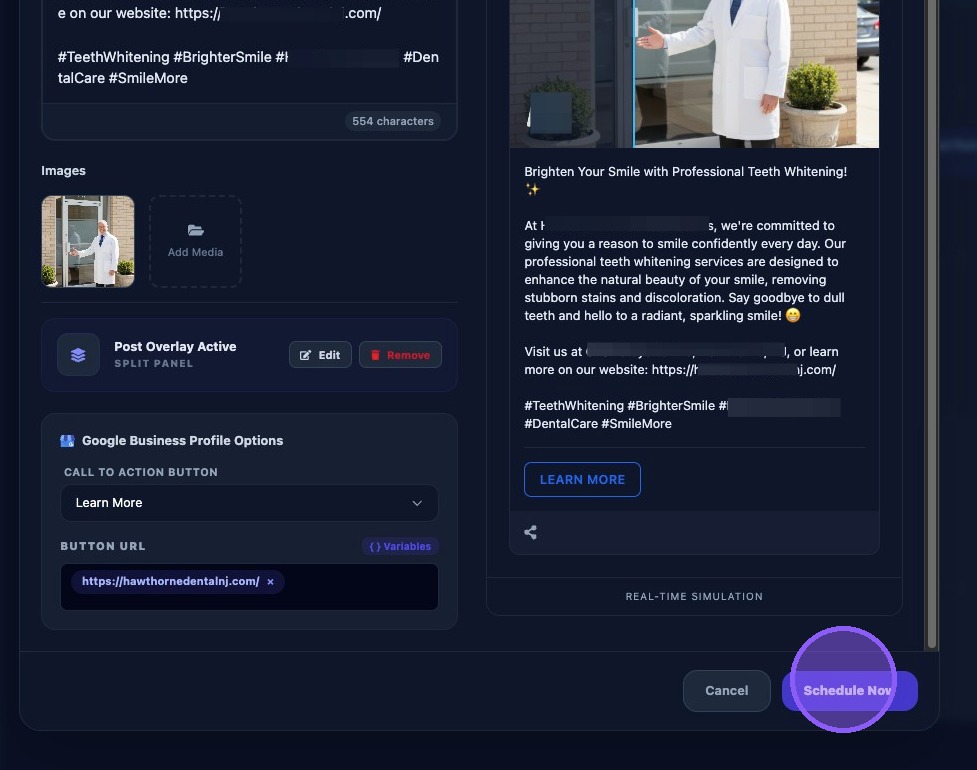Click the Button URL input field
Screen dimensions: 977x770
point(249,587)
